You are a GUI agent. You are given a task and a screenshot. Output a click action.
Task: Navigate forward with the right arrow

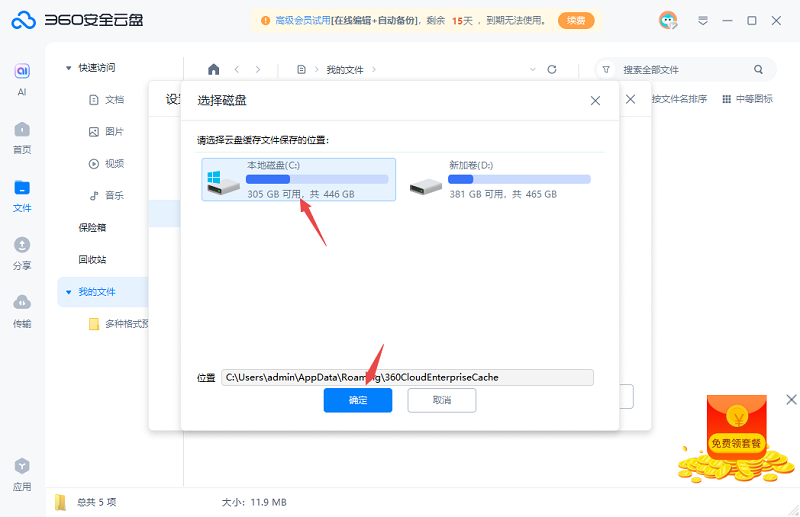click(258, 69)
